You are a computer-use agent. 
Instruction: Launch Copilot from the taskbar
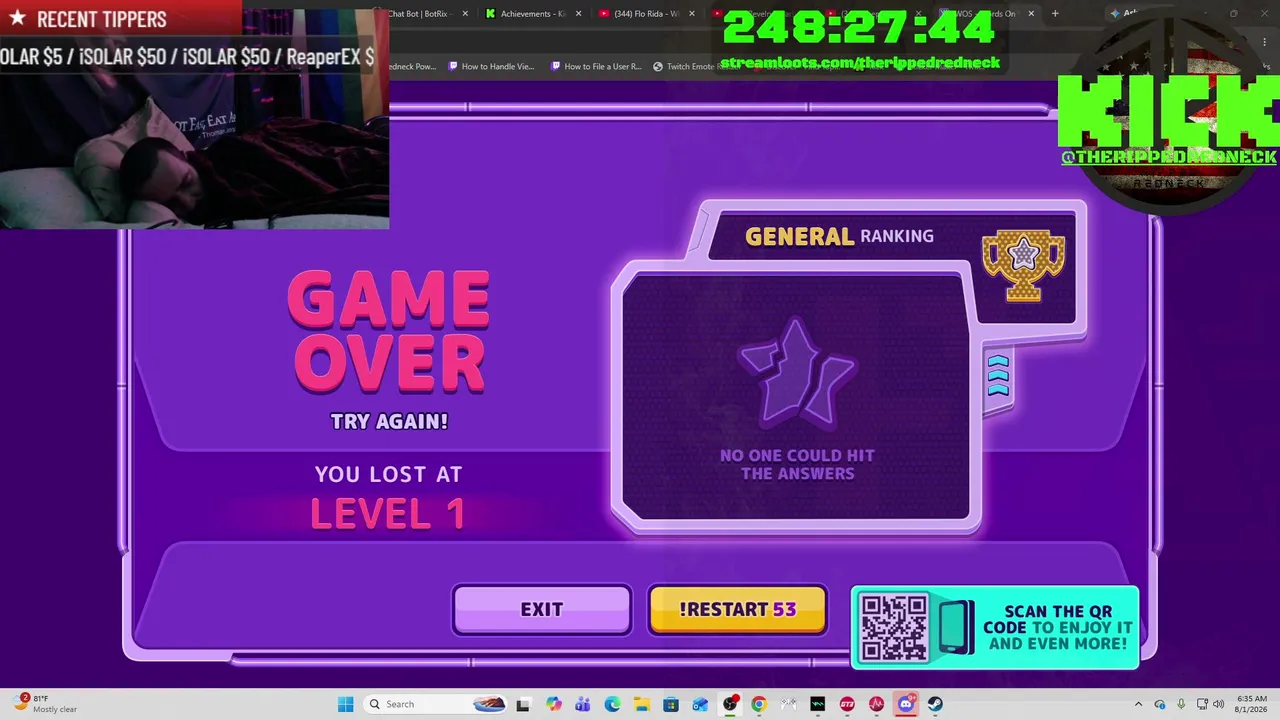coord(553,704)
